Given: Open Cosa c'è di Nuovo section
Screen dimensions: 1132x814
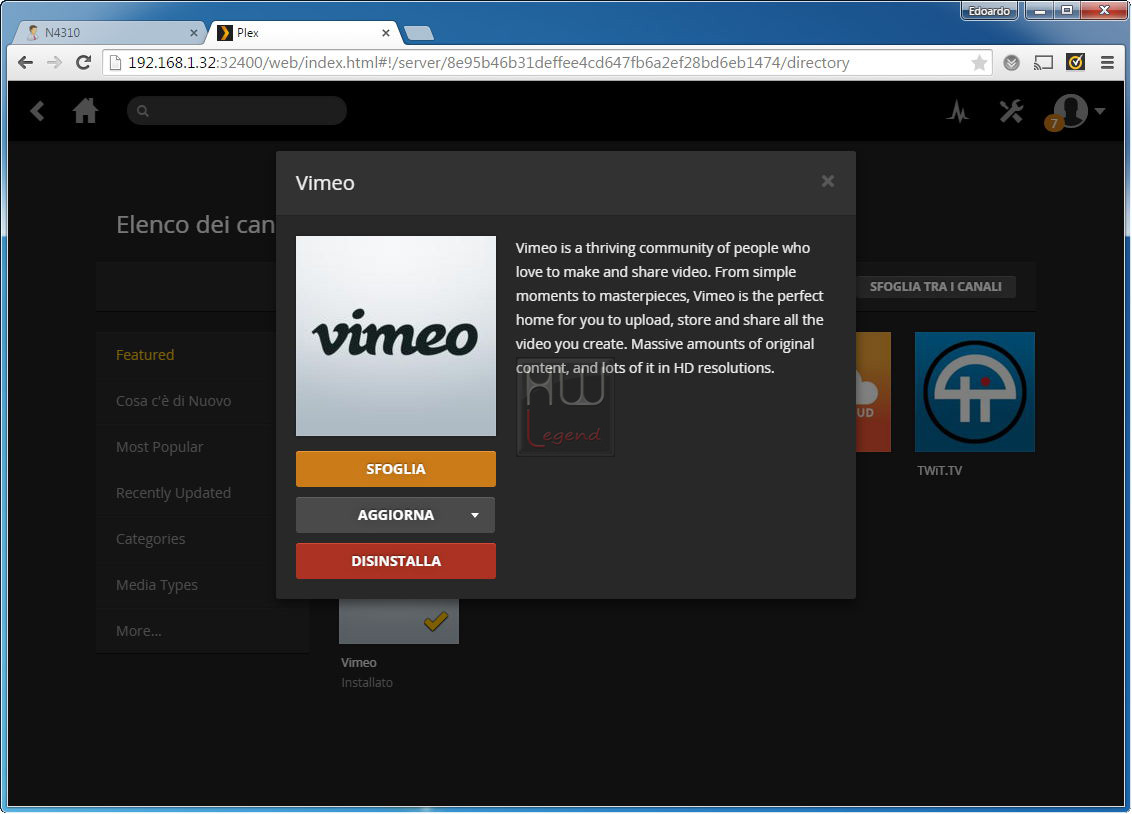Looking at the screenshot, I should pyautogui.click(x=173, y=401).
